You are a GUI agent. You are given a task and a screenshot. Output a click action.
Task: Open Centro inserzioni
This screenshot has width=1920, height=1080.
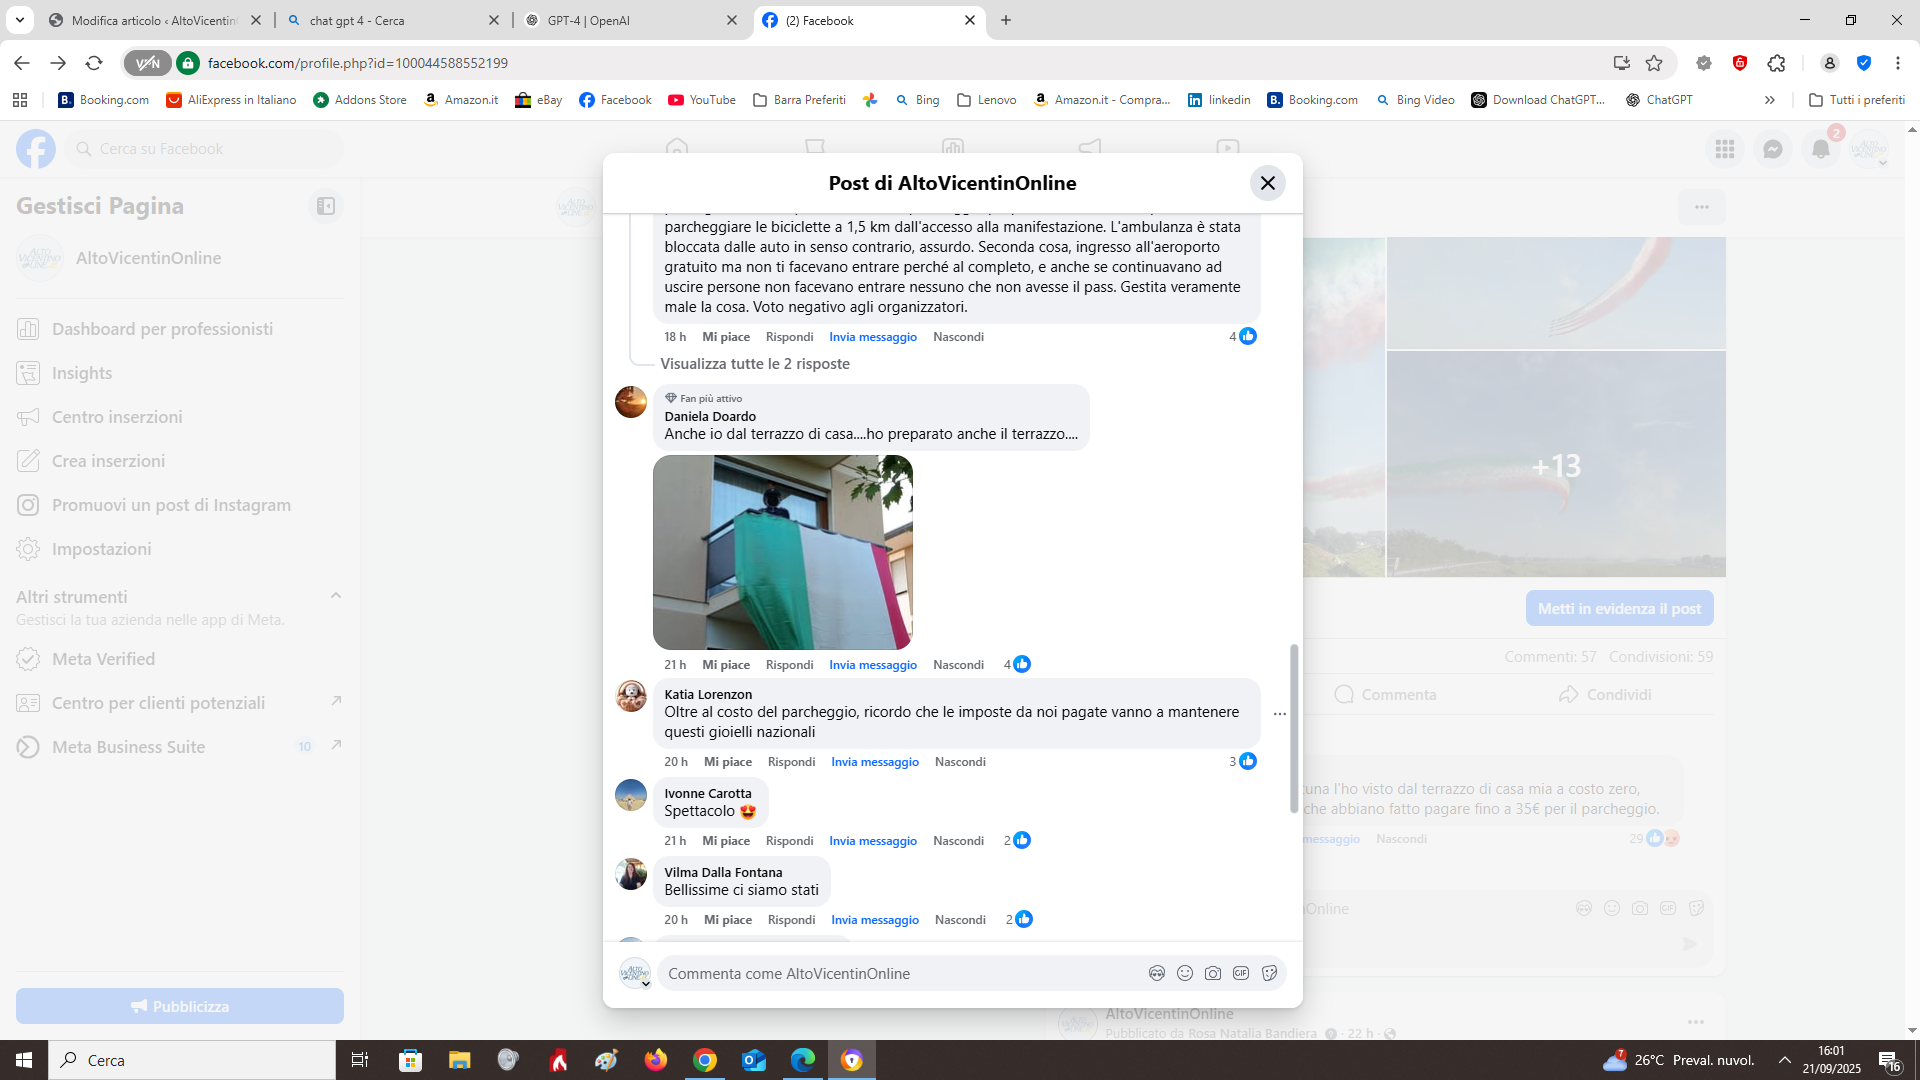click(180, 417)
